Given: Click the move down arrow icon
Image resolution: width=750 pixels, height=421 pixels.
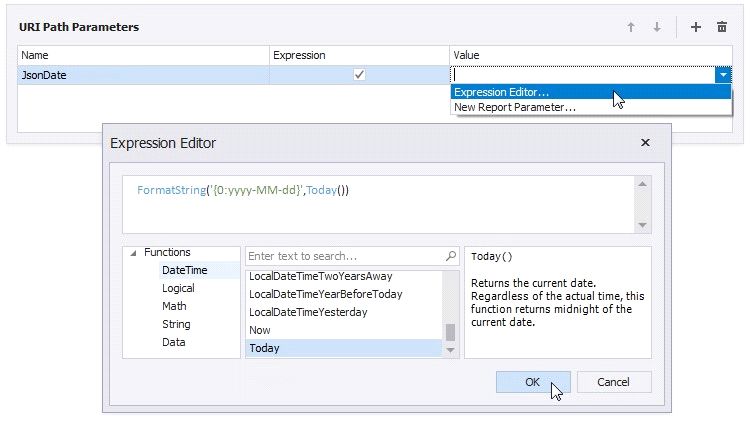Looking at the screenshot, I should pos(657,27).
